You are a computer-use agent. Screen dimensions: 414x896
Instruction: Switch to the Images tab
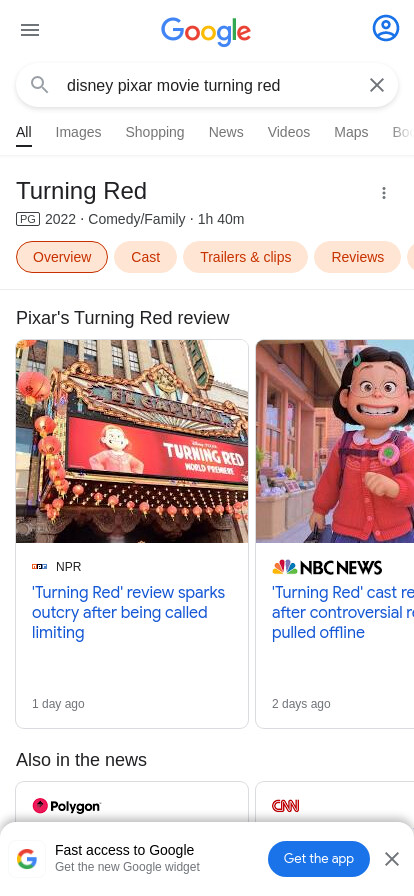click(78, 132)
